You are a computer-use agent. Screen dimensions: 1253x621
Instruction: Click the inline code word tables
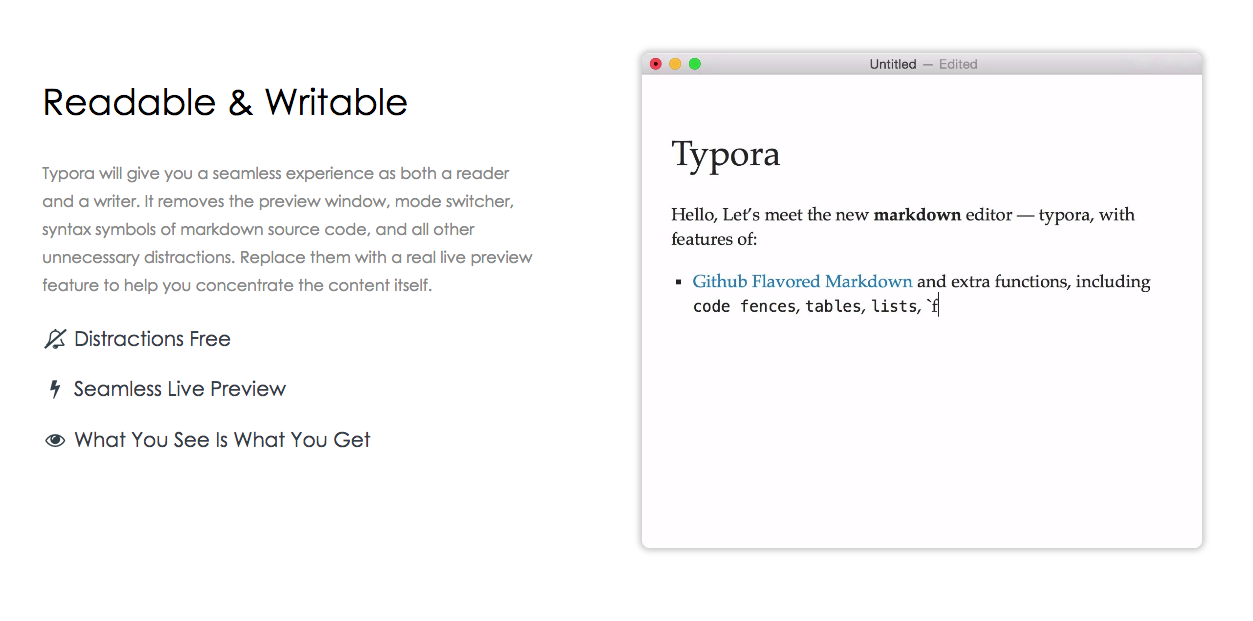click(832, 307)
